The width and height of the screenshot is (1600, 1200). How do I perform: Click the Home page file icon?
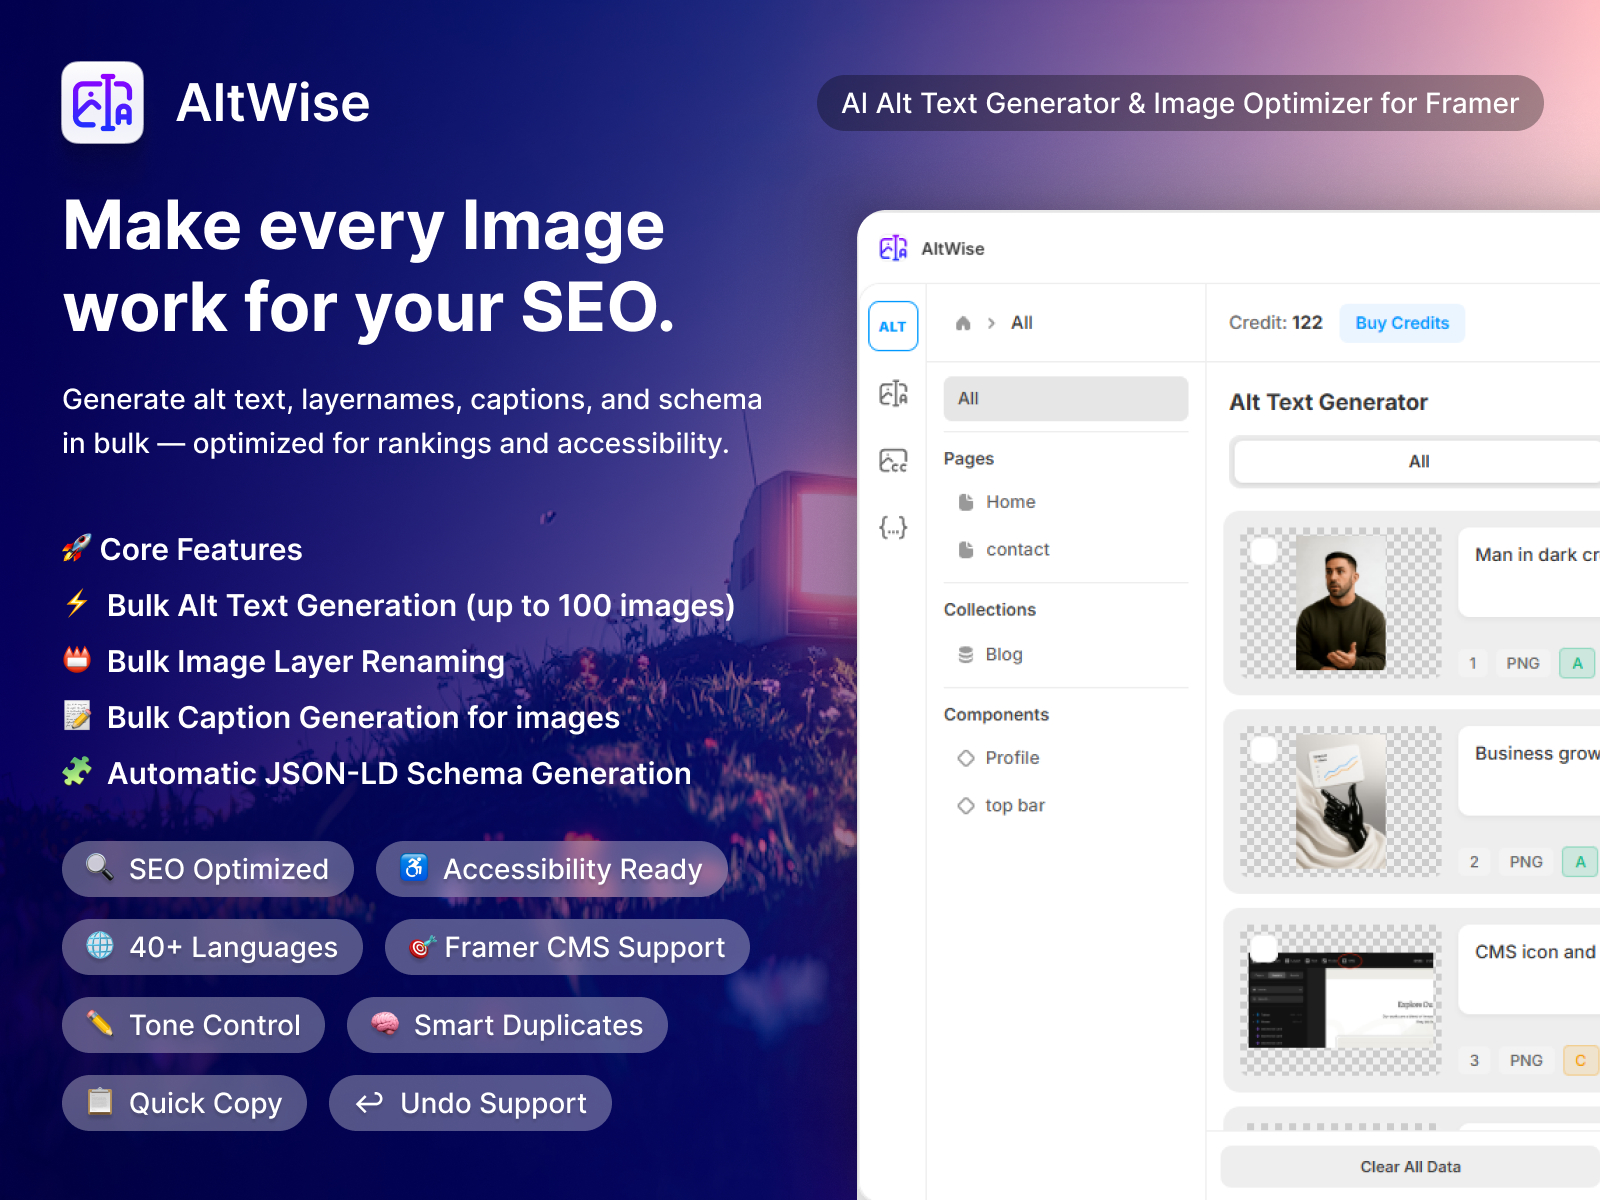click(966, 502)
